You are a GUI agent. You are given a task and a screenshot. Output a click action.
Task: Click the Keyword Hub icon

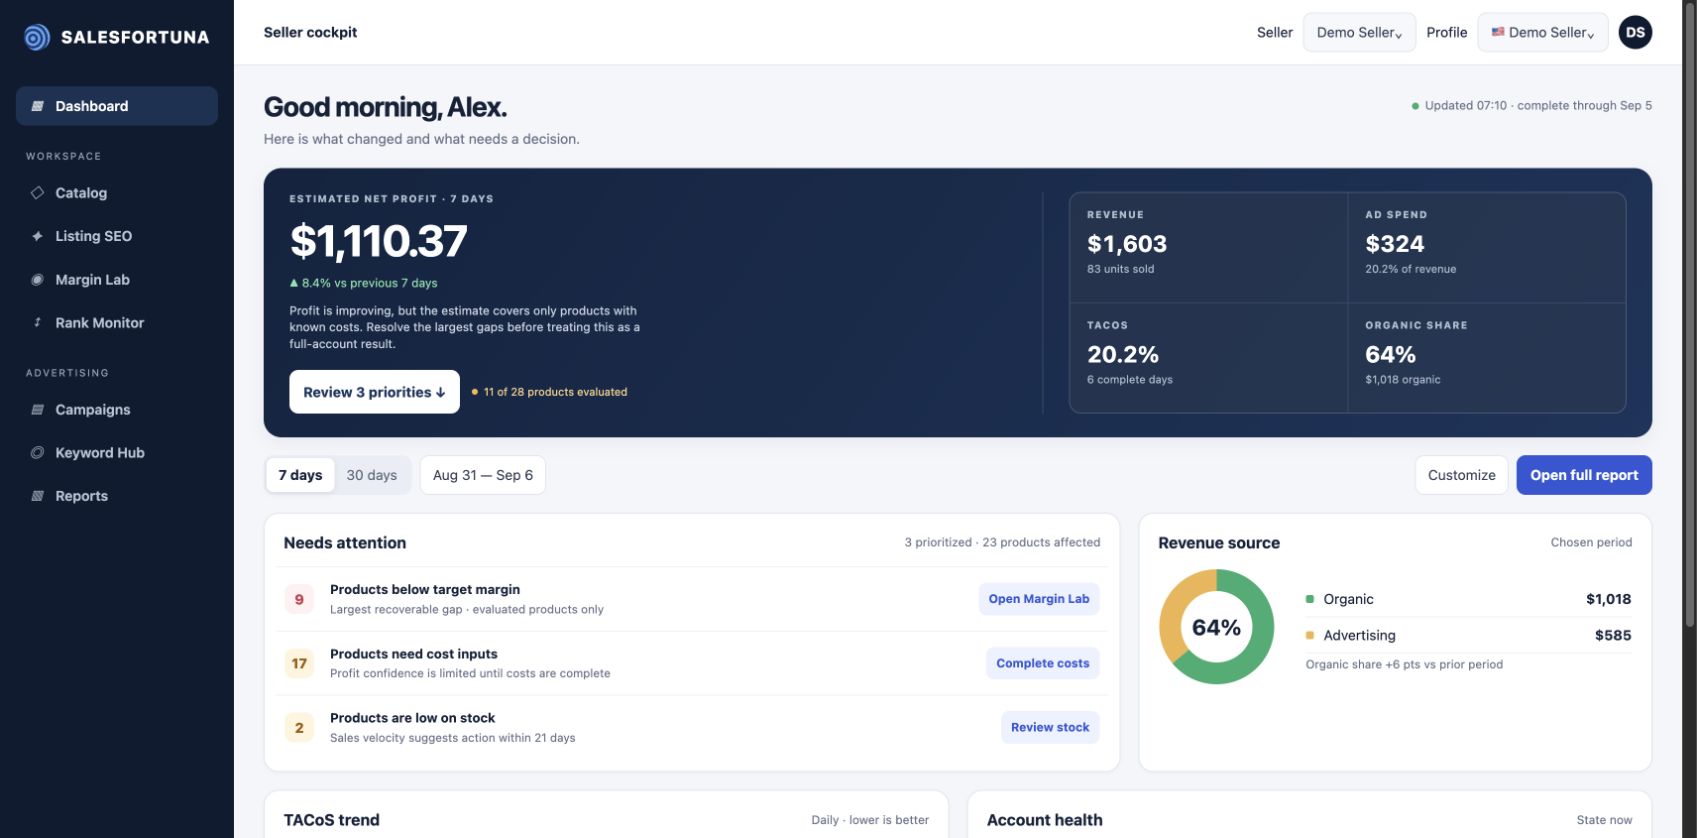click(37, 453)
